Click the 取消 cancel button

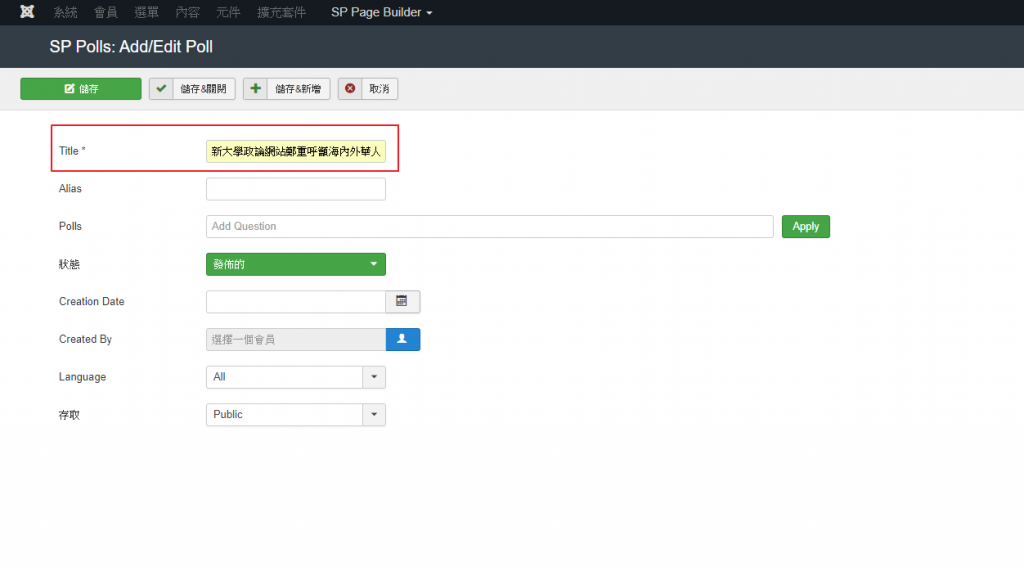(368, 89)
